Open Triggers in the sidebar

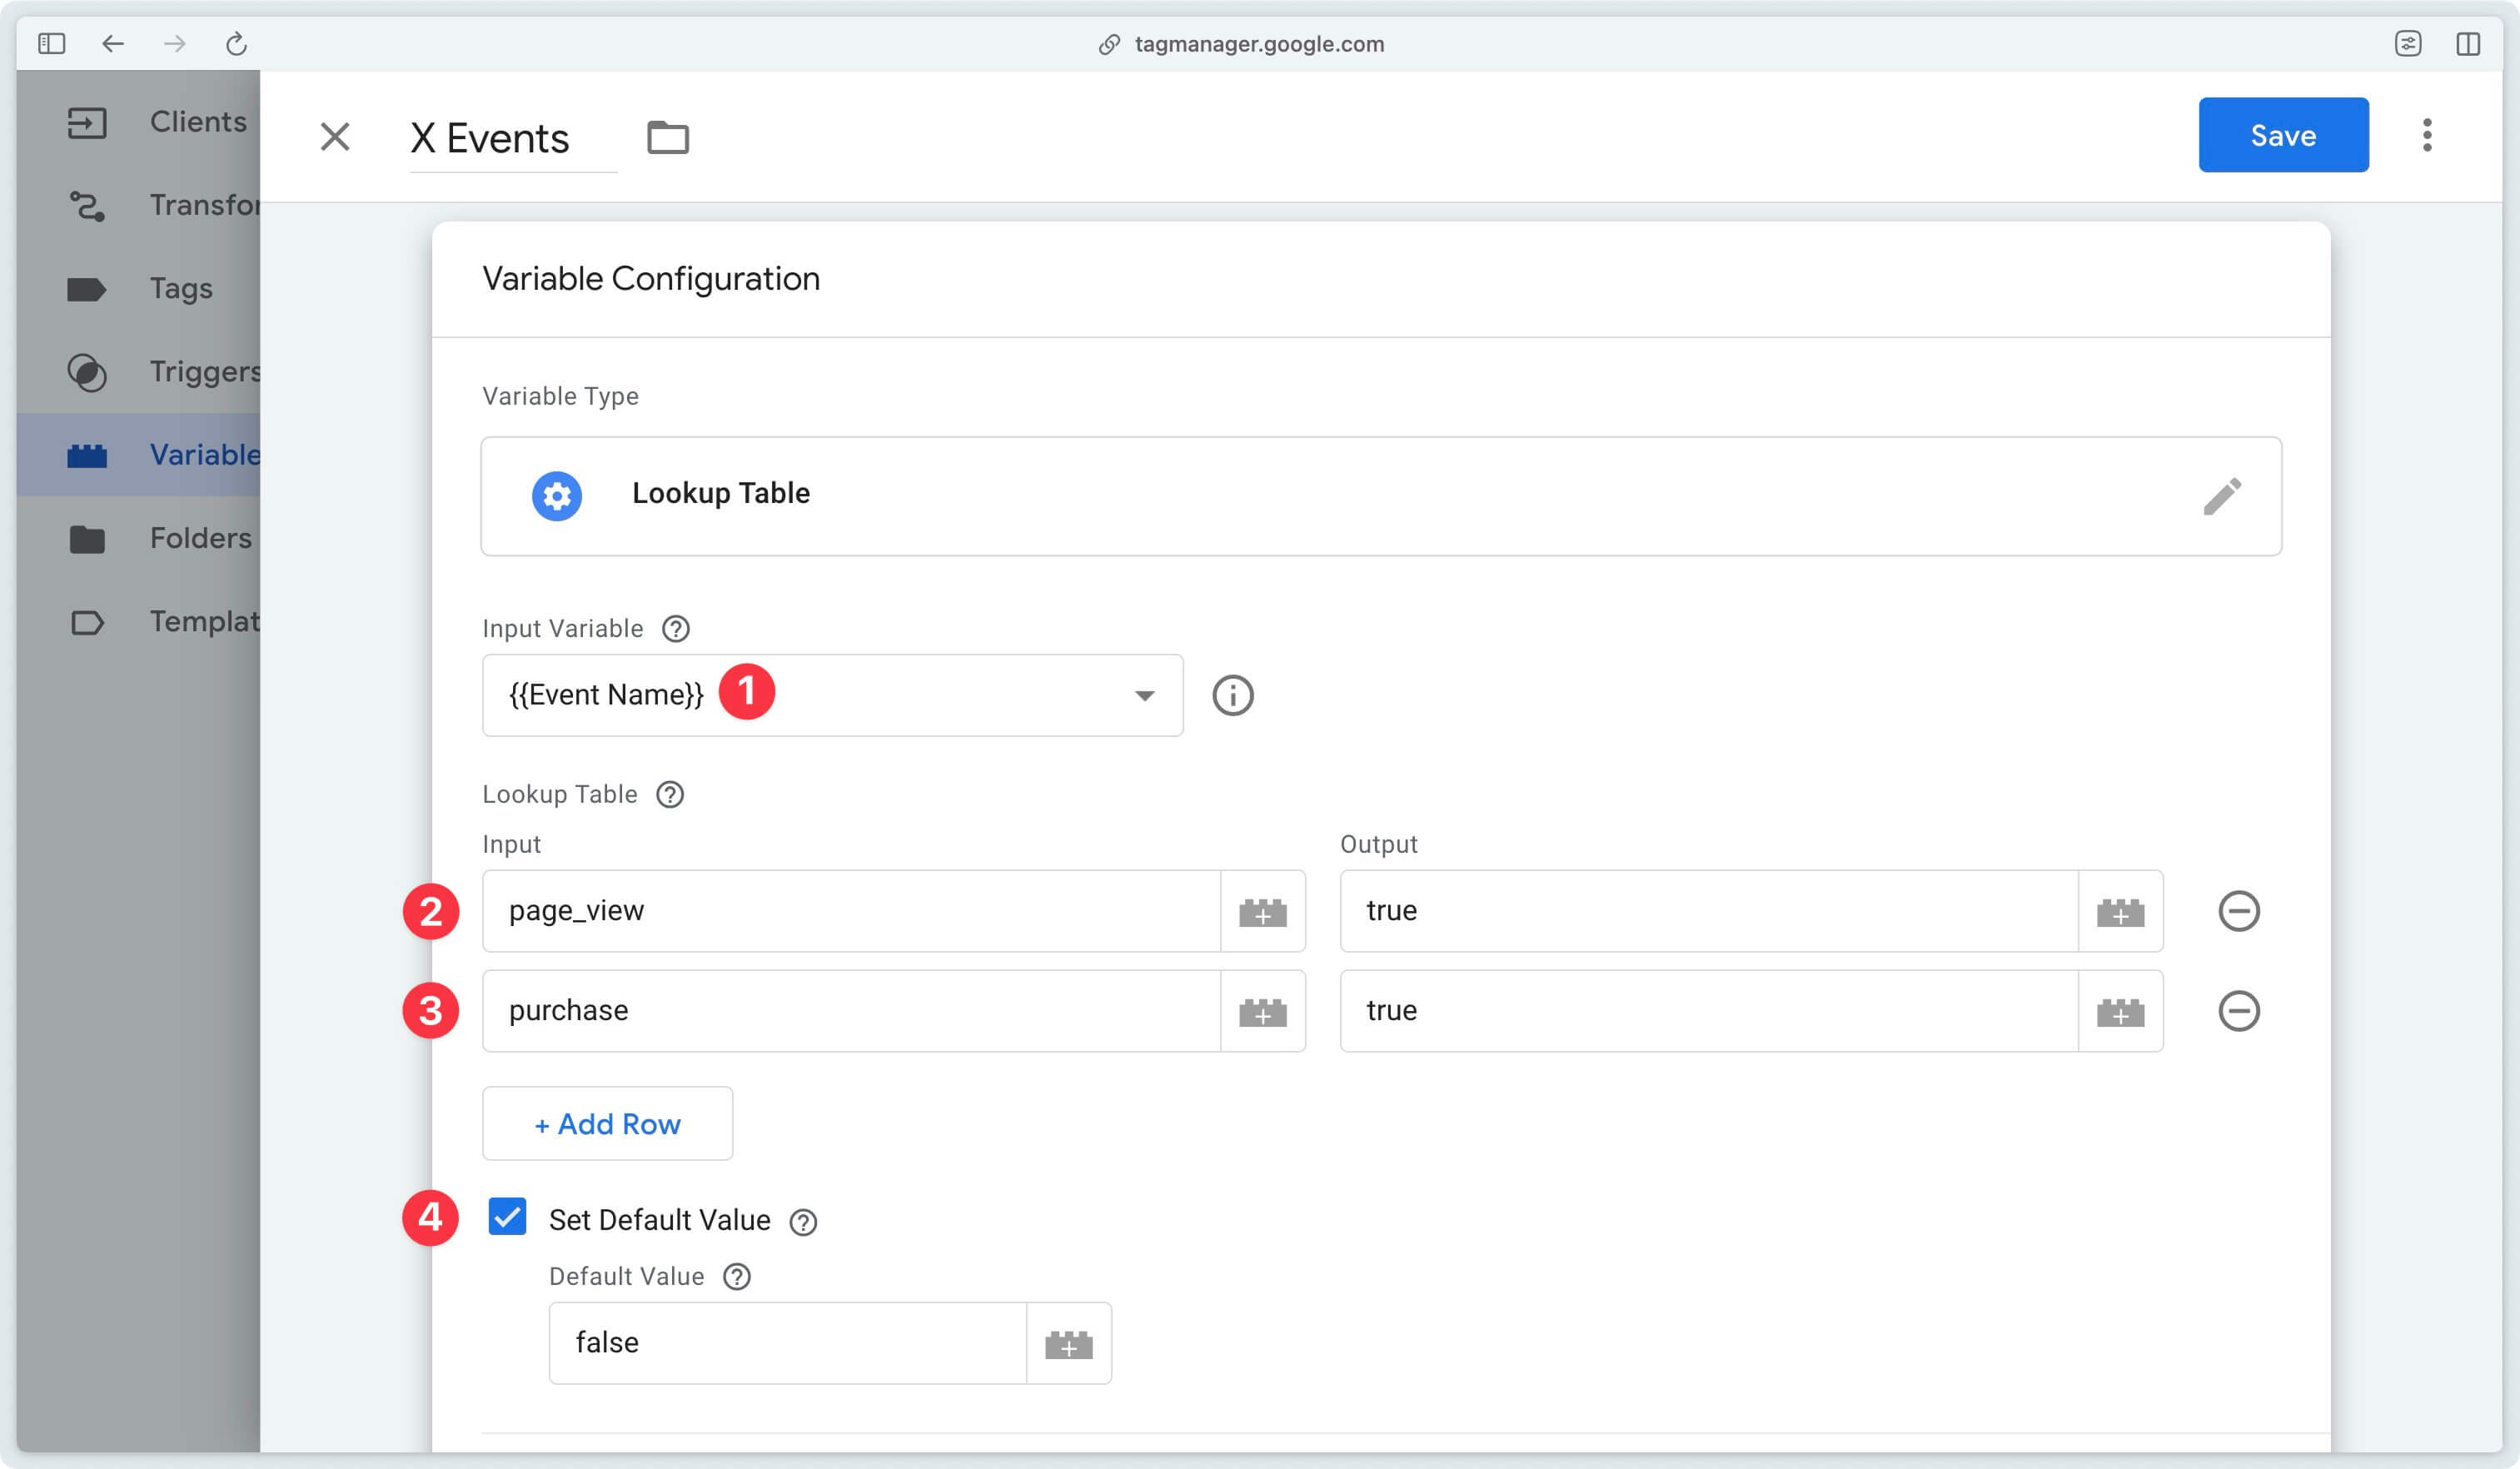(x=140, y=371)
